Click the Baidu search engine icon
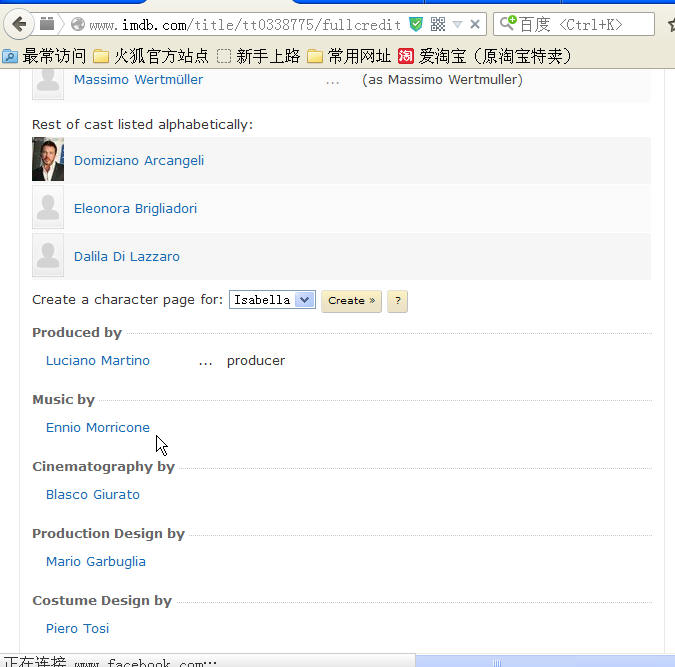This screenshot has height=667, width=675. [508, 23]
